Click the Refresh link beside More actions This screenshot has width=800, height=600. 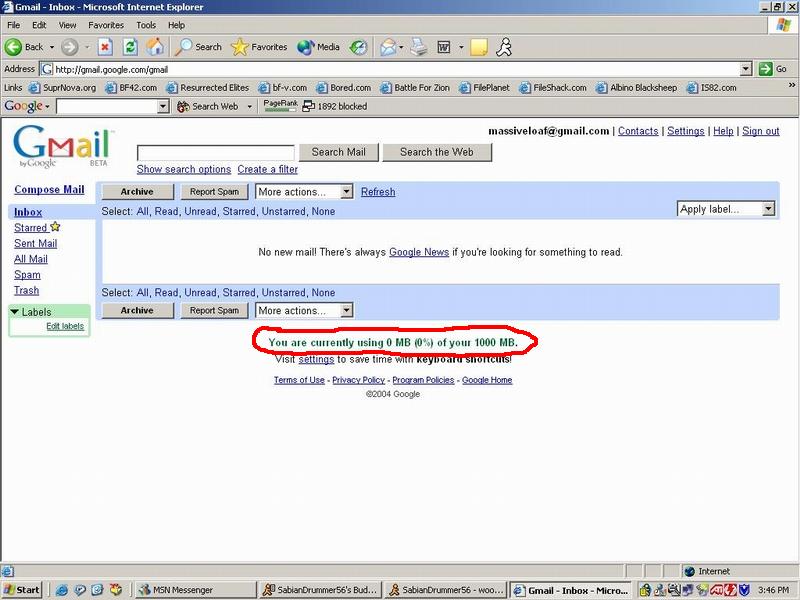tap(378, 192)
